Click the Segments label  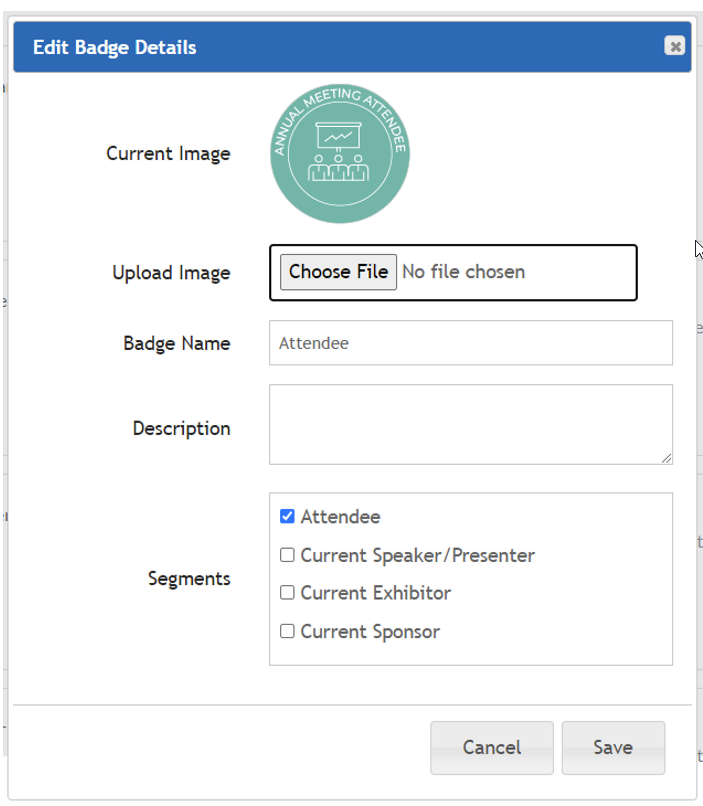pos(189,579)
